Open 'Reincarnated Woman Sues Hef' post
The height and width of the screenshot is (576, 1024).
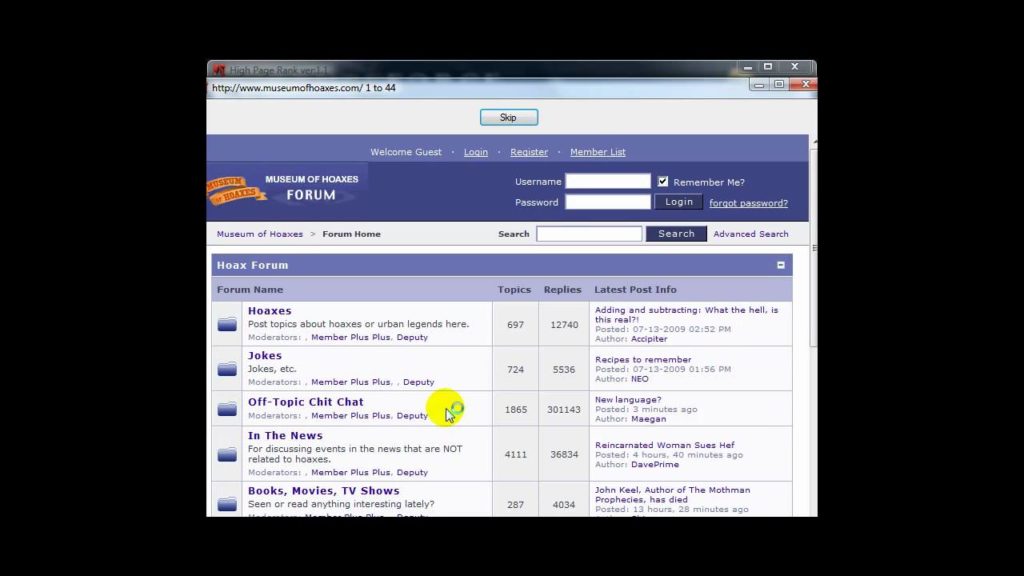coord(664,445)
